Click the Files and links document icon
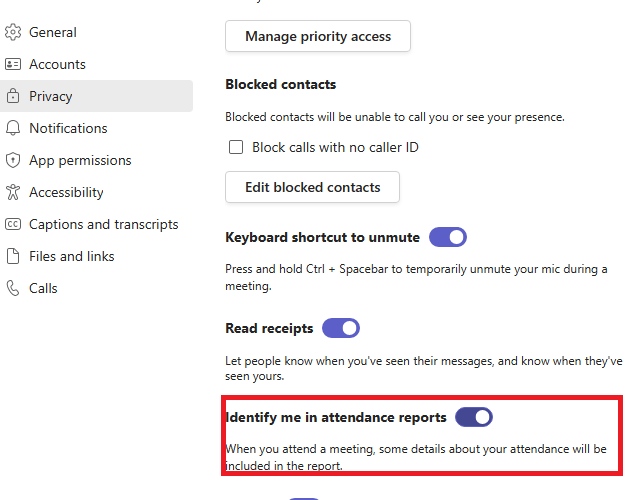The image size is (633, 500). pos(13,256)
